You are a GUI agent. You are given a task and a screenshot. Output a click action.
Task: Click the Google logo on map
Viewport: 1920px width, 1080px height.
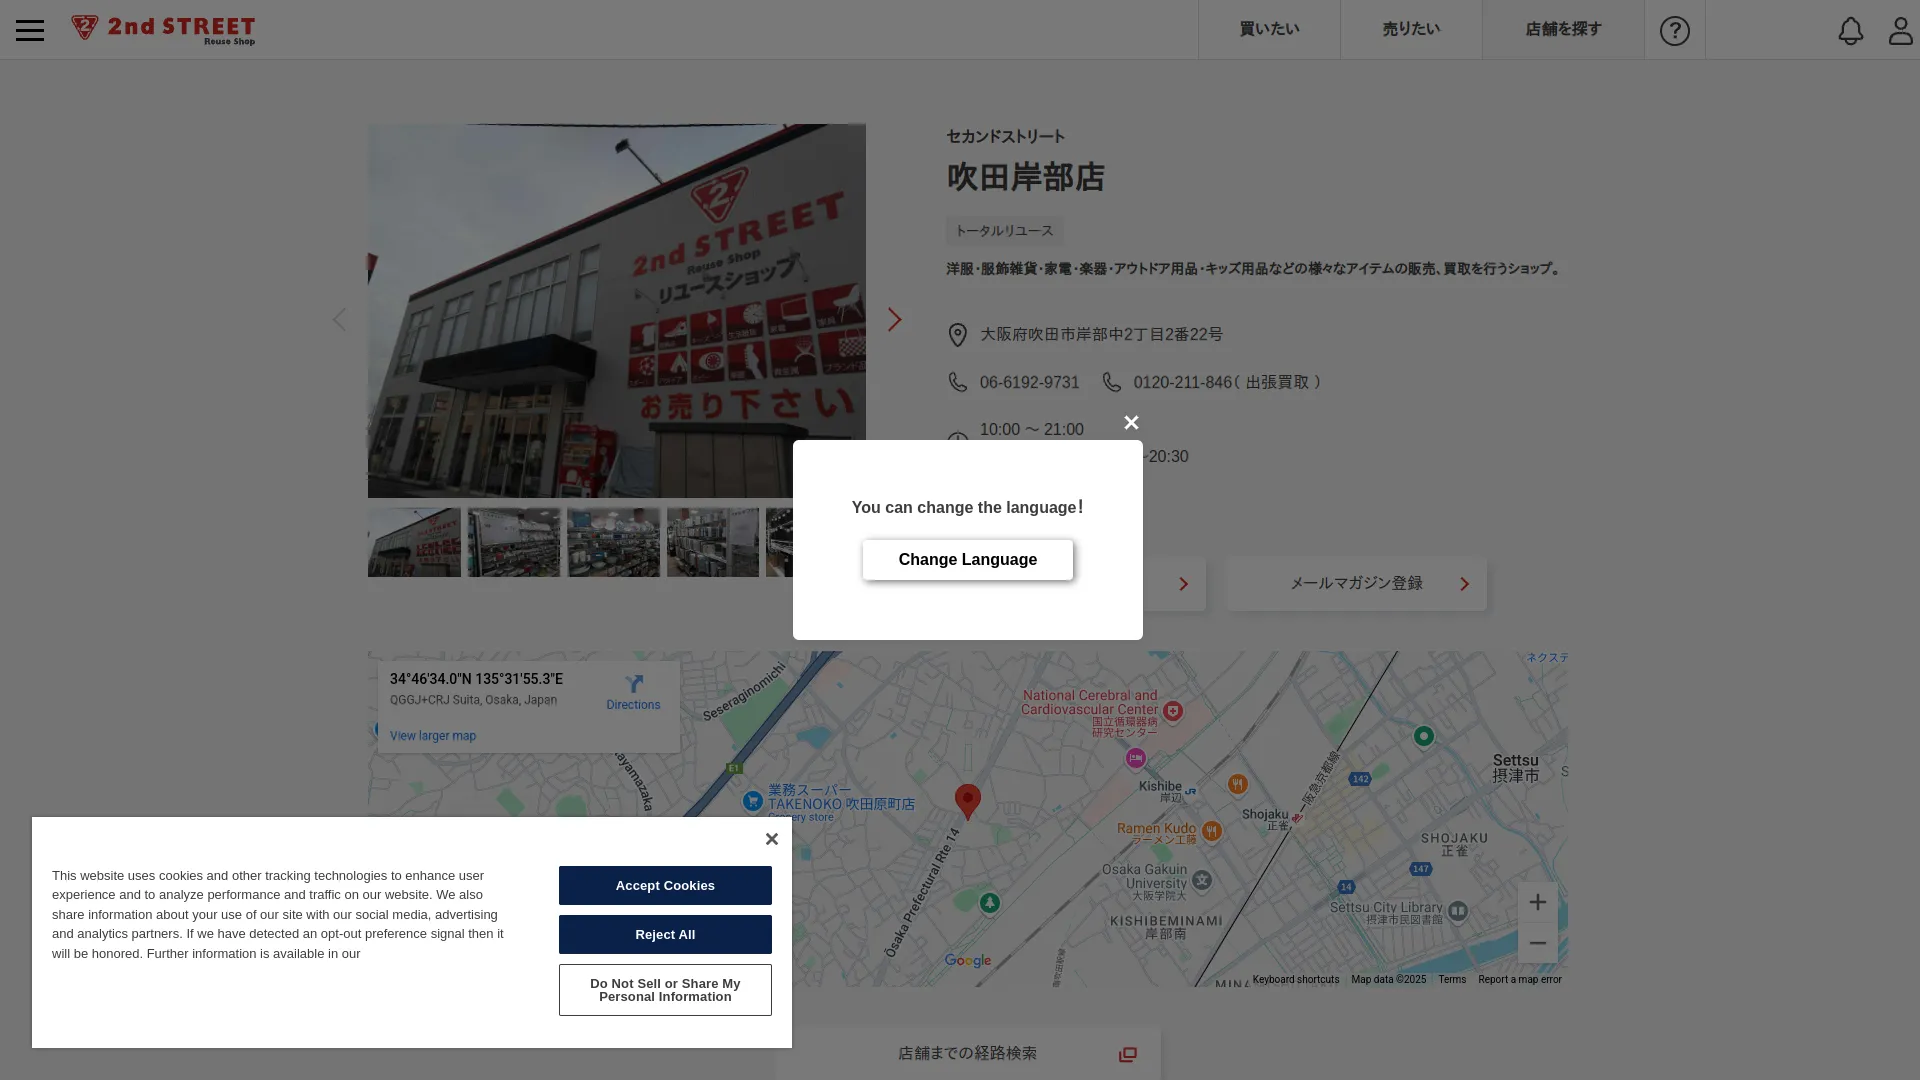point(967,961)
